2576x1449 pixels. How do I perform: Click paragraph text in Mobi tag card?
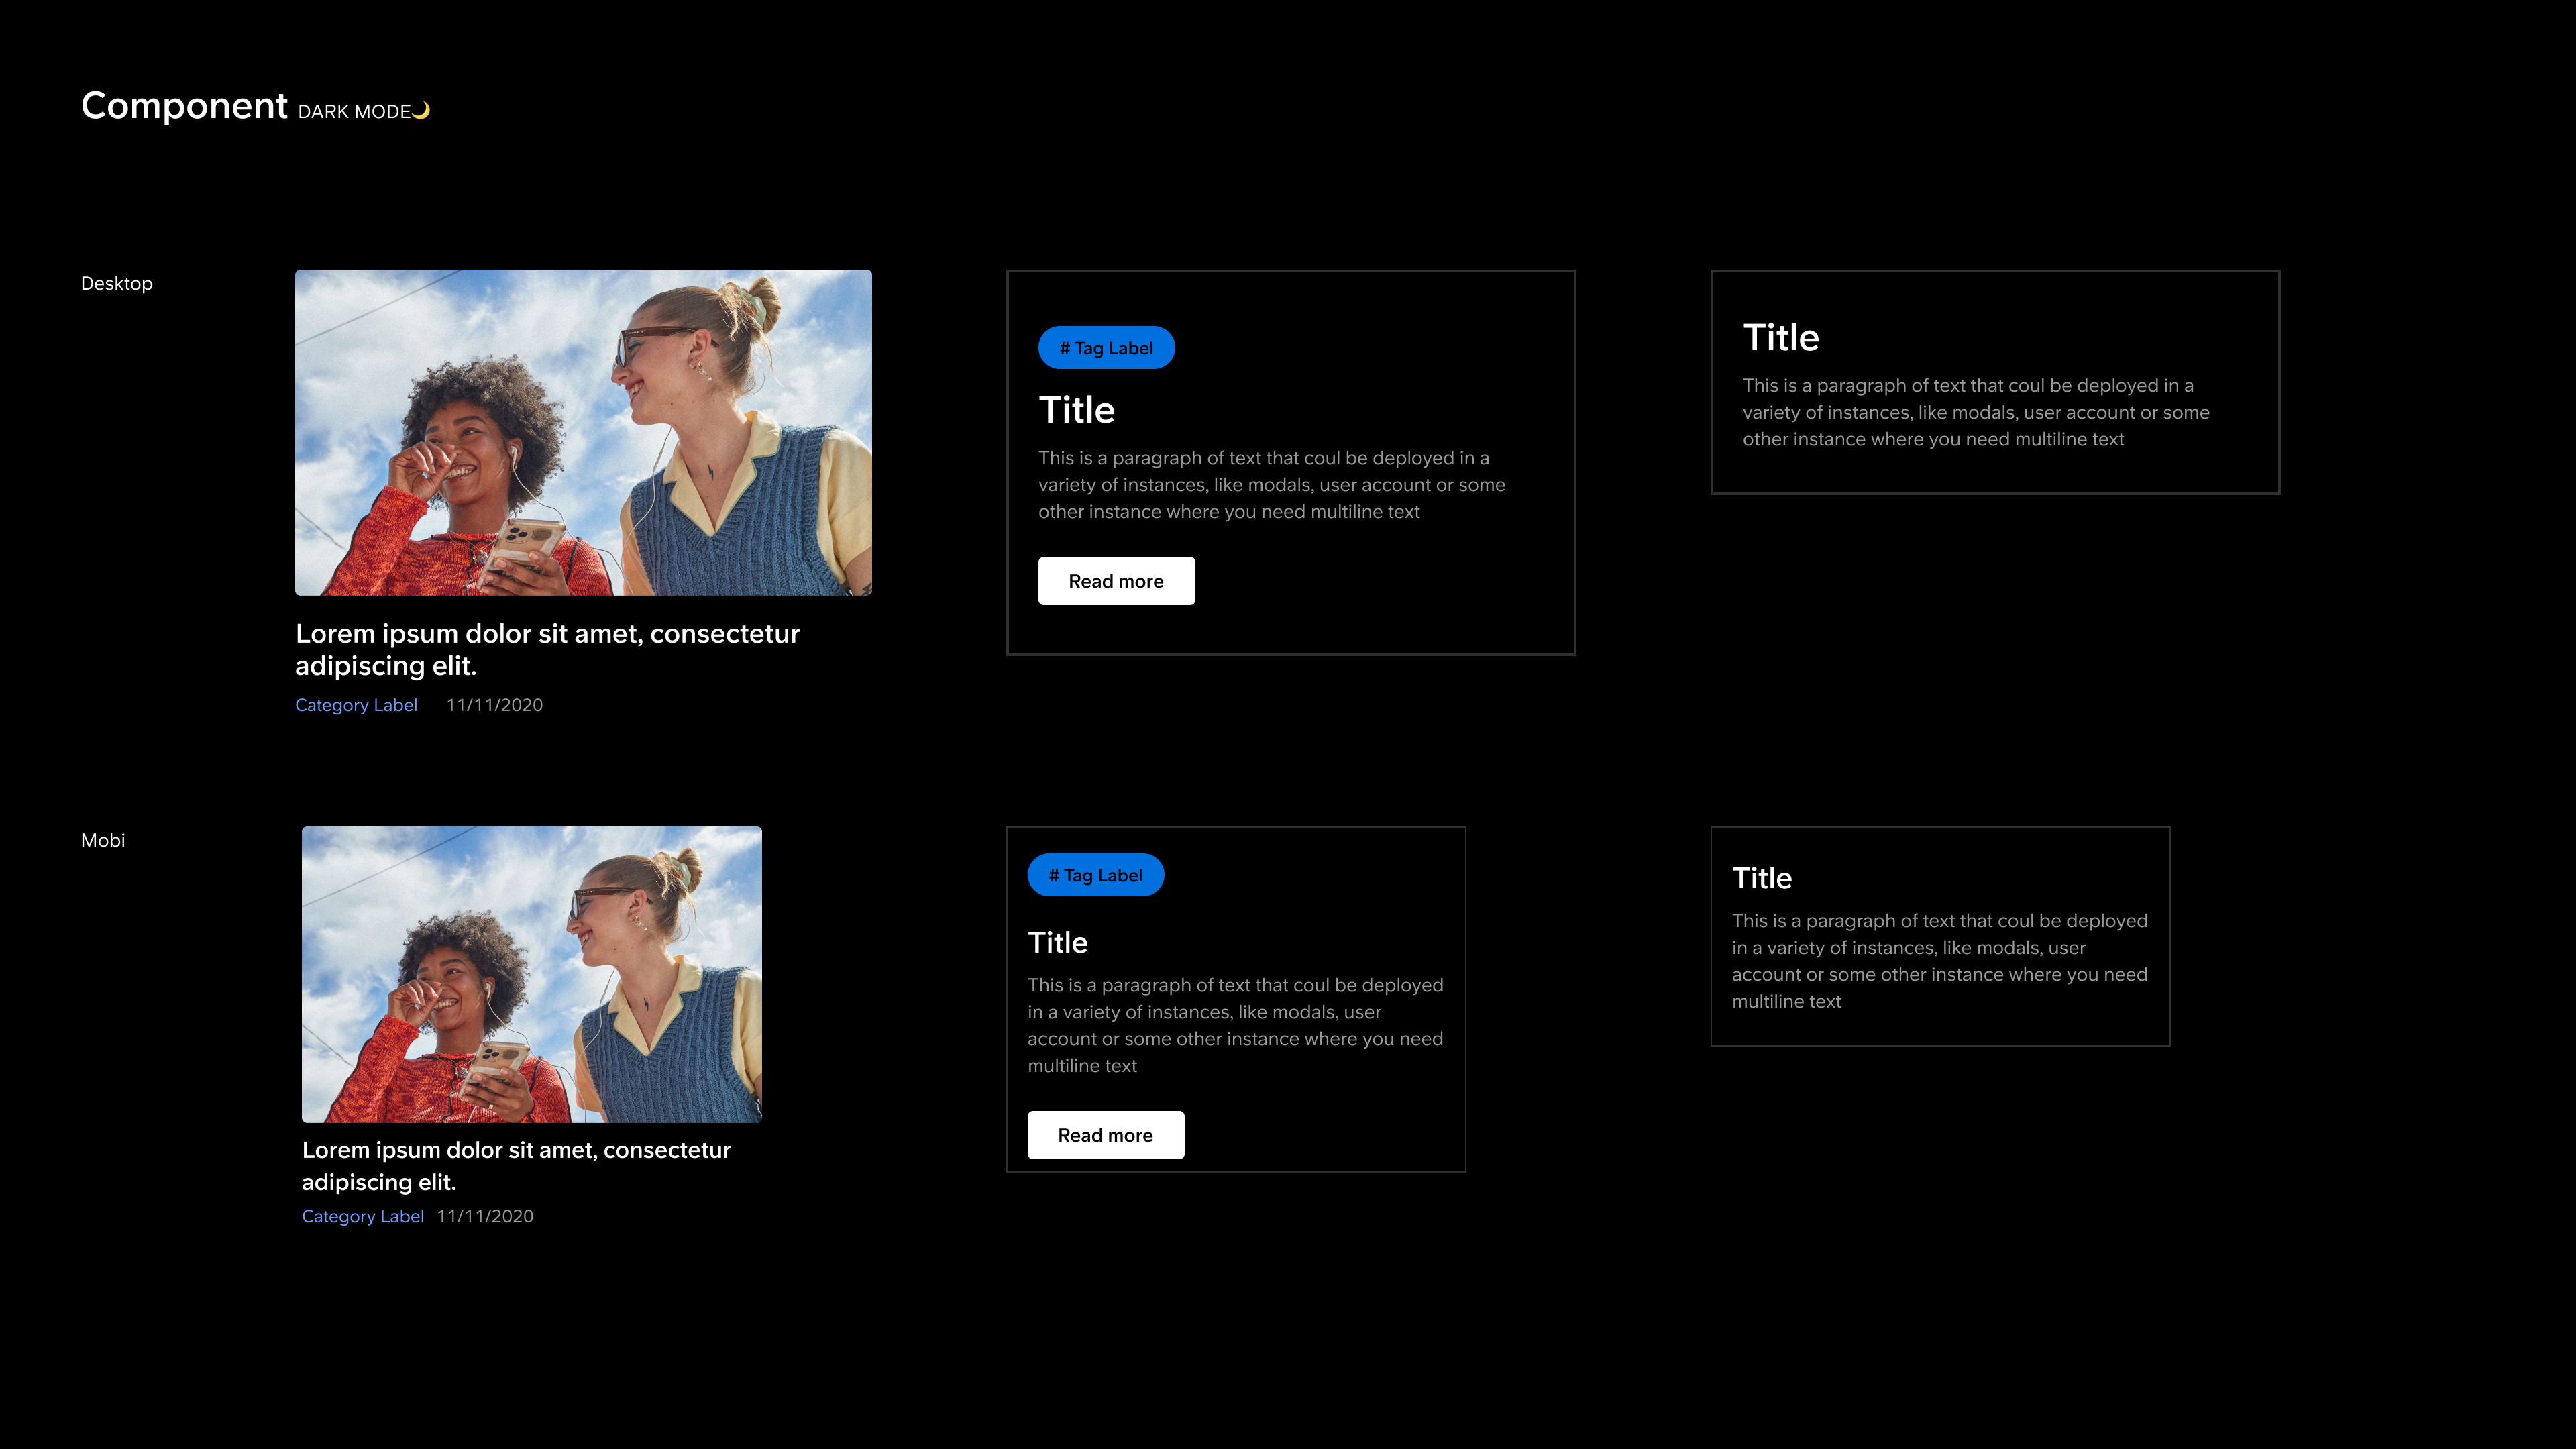tap(1235, 1025)
